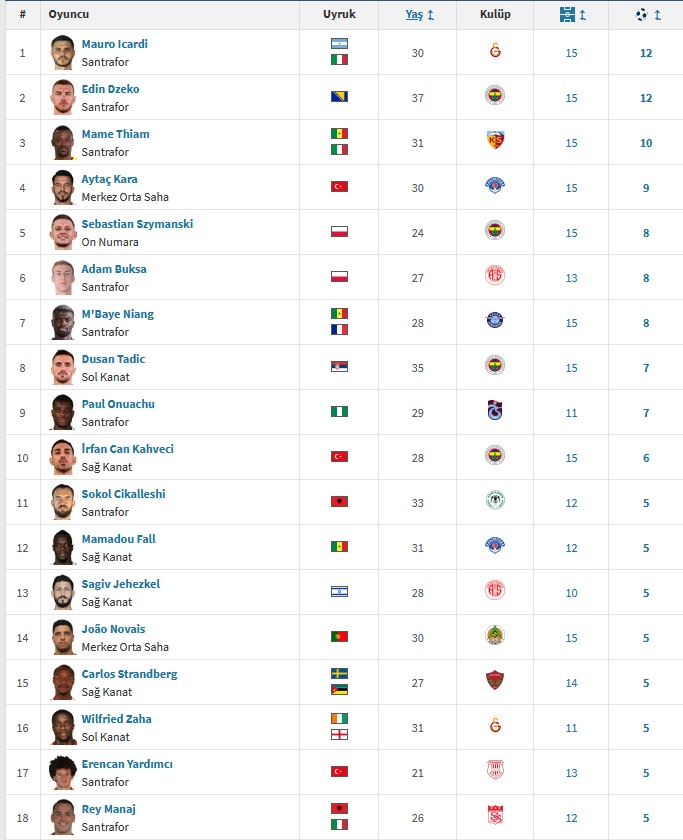Open Sebastian Szymanski's player profile link
The width and height of the screenshot is (683, 840).
[x=137, y=224]
